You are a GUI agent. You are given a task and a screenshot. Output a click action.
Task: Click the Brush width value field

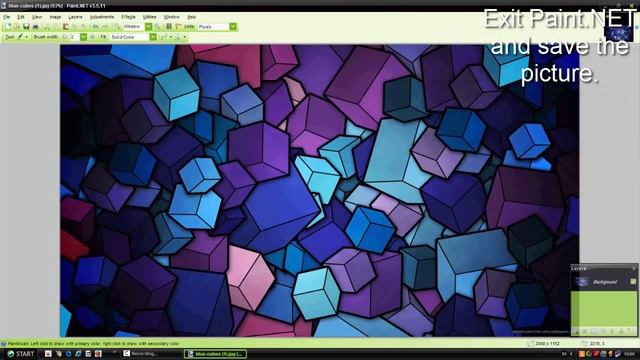(x=74, y=37)
